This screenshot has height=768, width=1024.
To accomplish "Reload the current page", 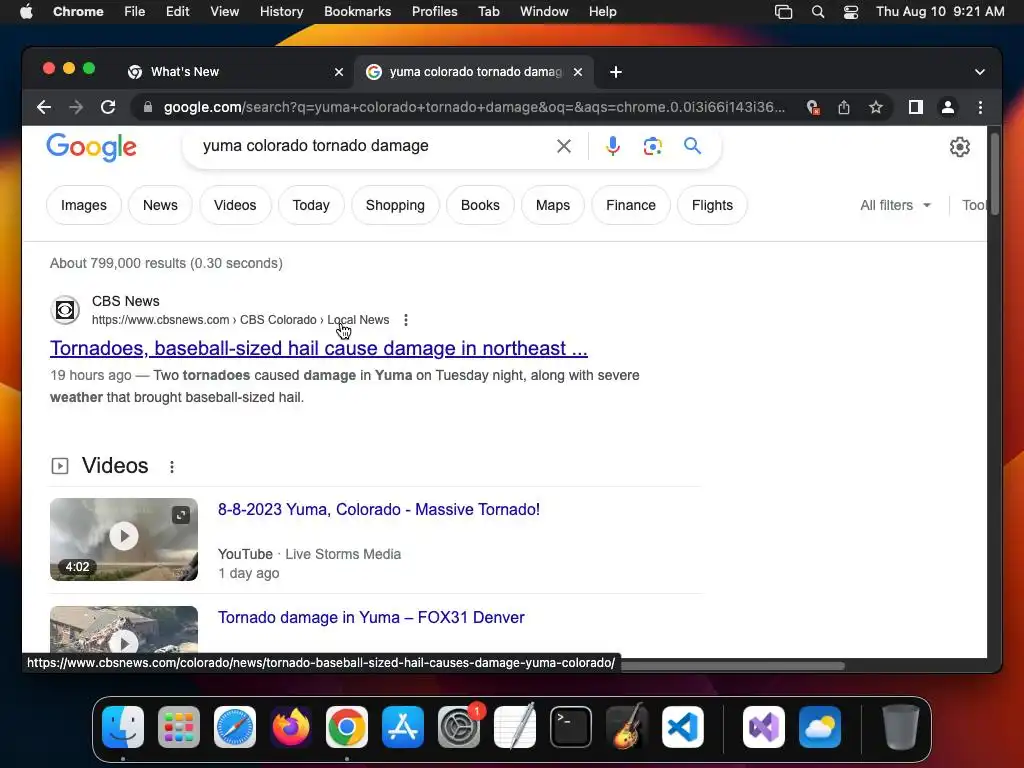I will pos(108,107).
